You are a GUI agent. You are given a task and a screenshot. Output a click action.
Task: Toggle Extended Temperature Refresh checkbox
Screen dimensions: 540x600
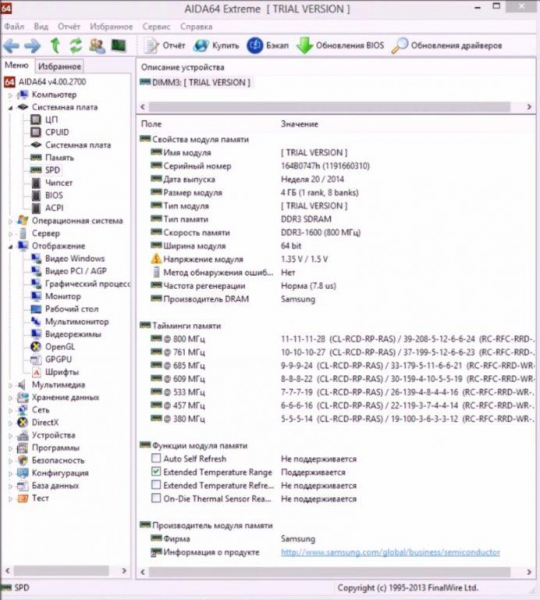coord(156,485)
